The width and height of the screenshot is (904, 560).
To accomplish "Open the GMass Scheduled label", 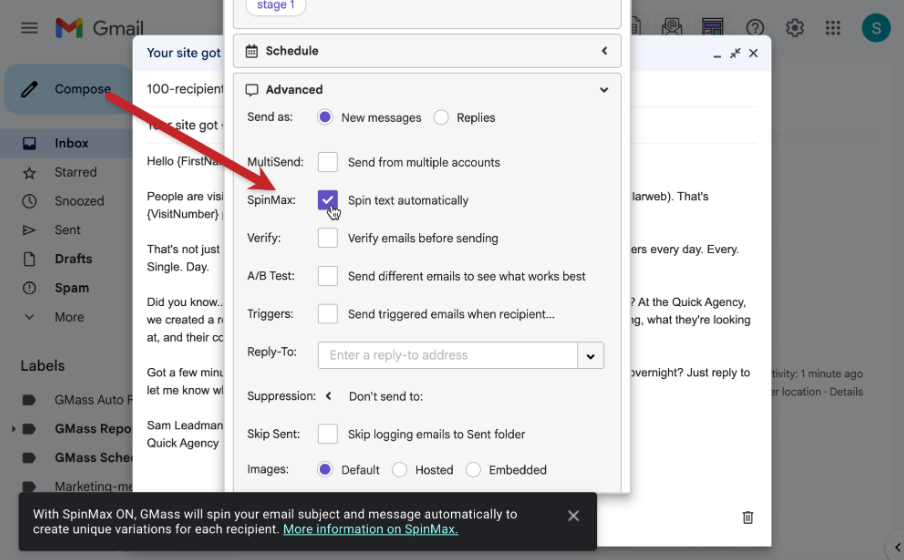I will coord(93,457).
